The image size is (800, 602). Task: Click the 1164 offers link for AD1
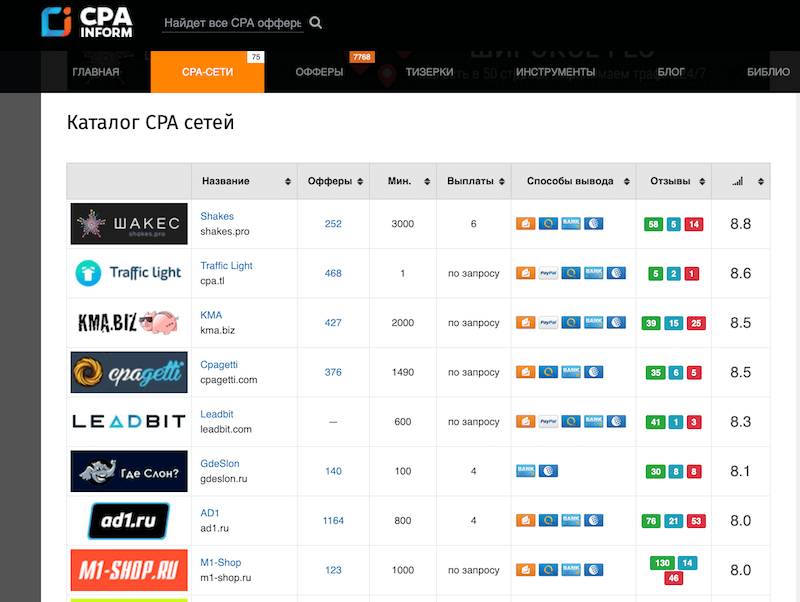pyautogui.click(x=333, y=521)
